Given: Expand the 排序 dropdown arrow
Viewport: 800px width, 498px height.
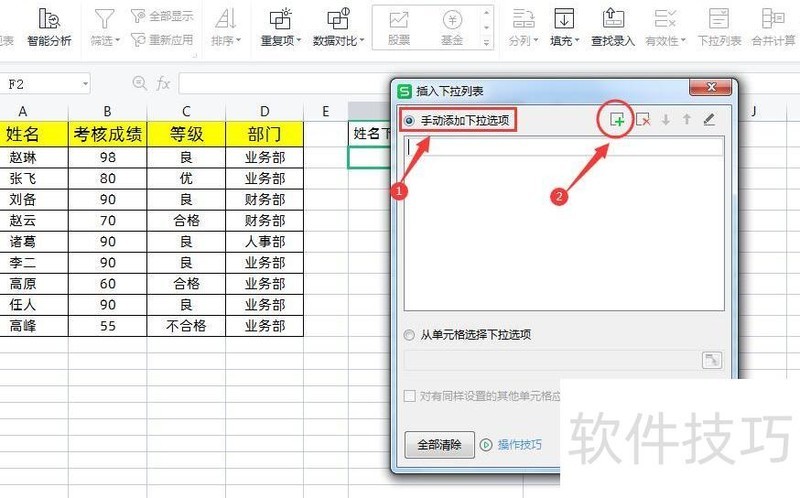Looking at the screenshot, I should 238,40.
